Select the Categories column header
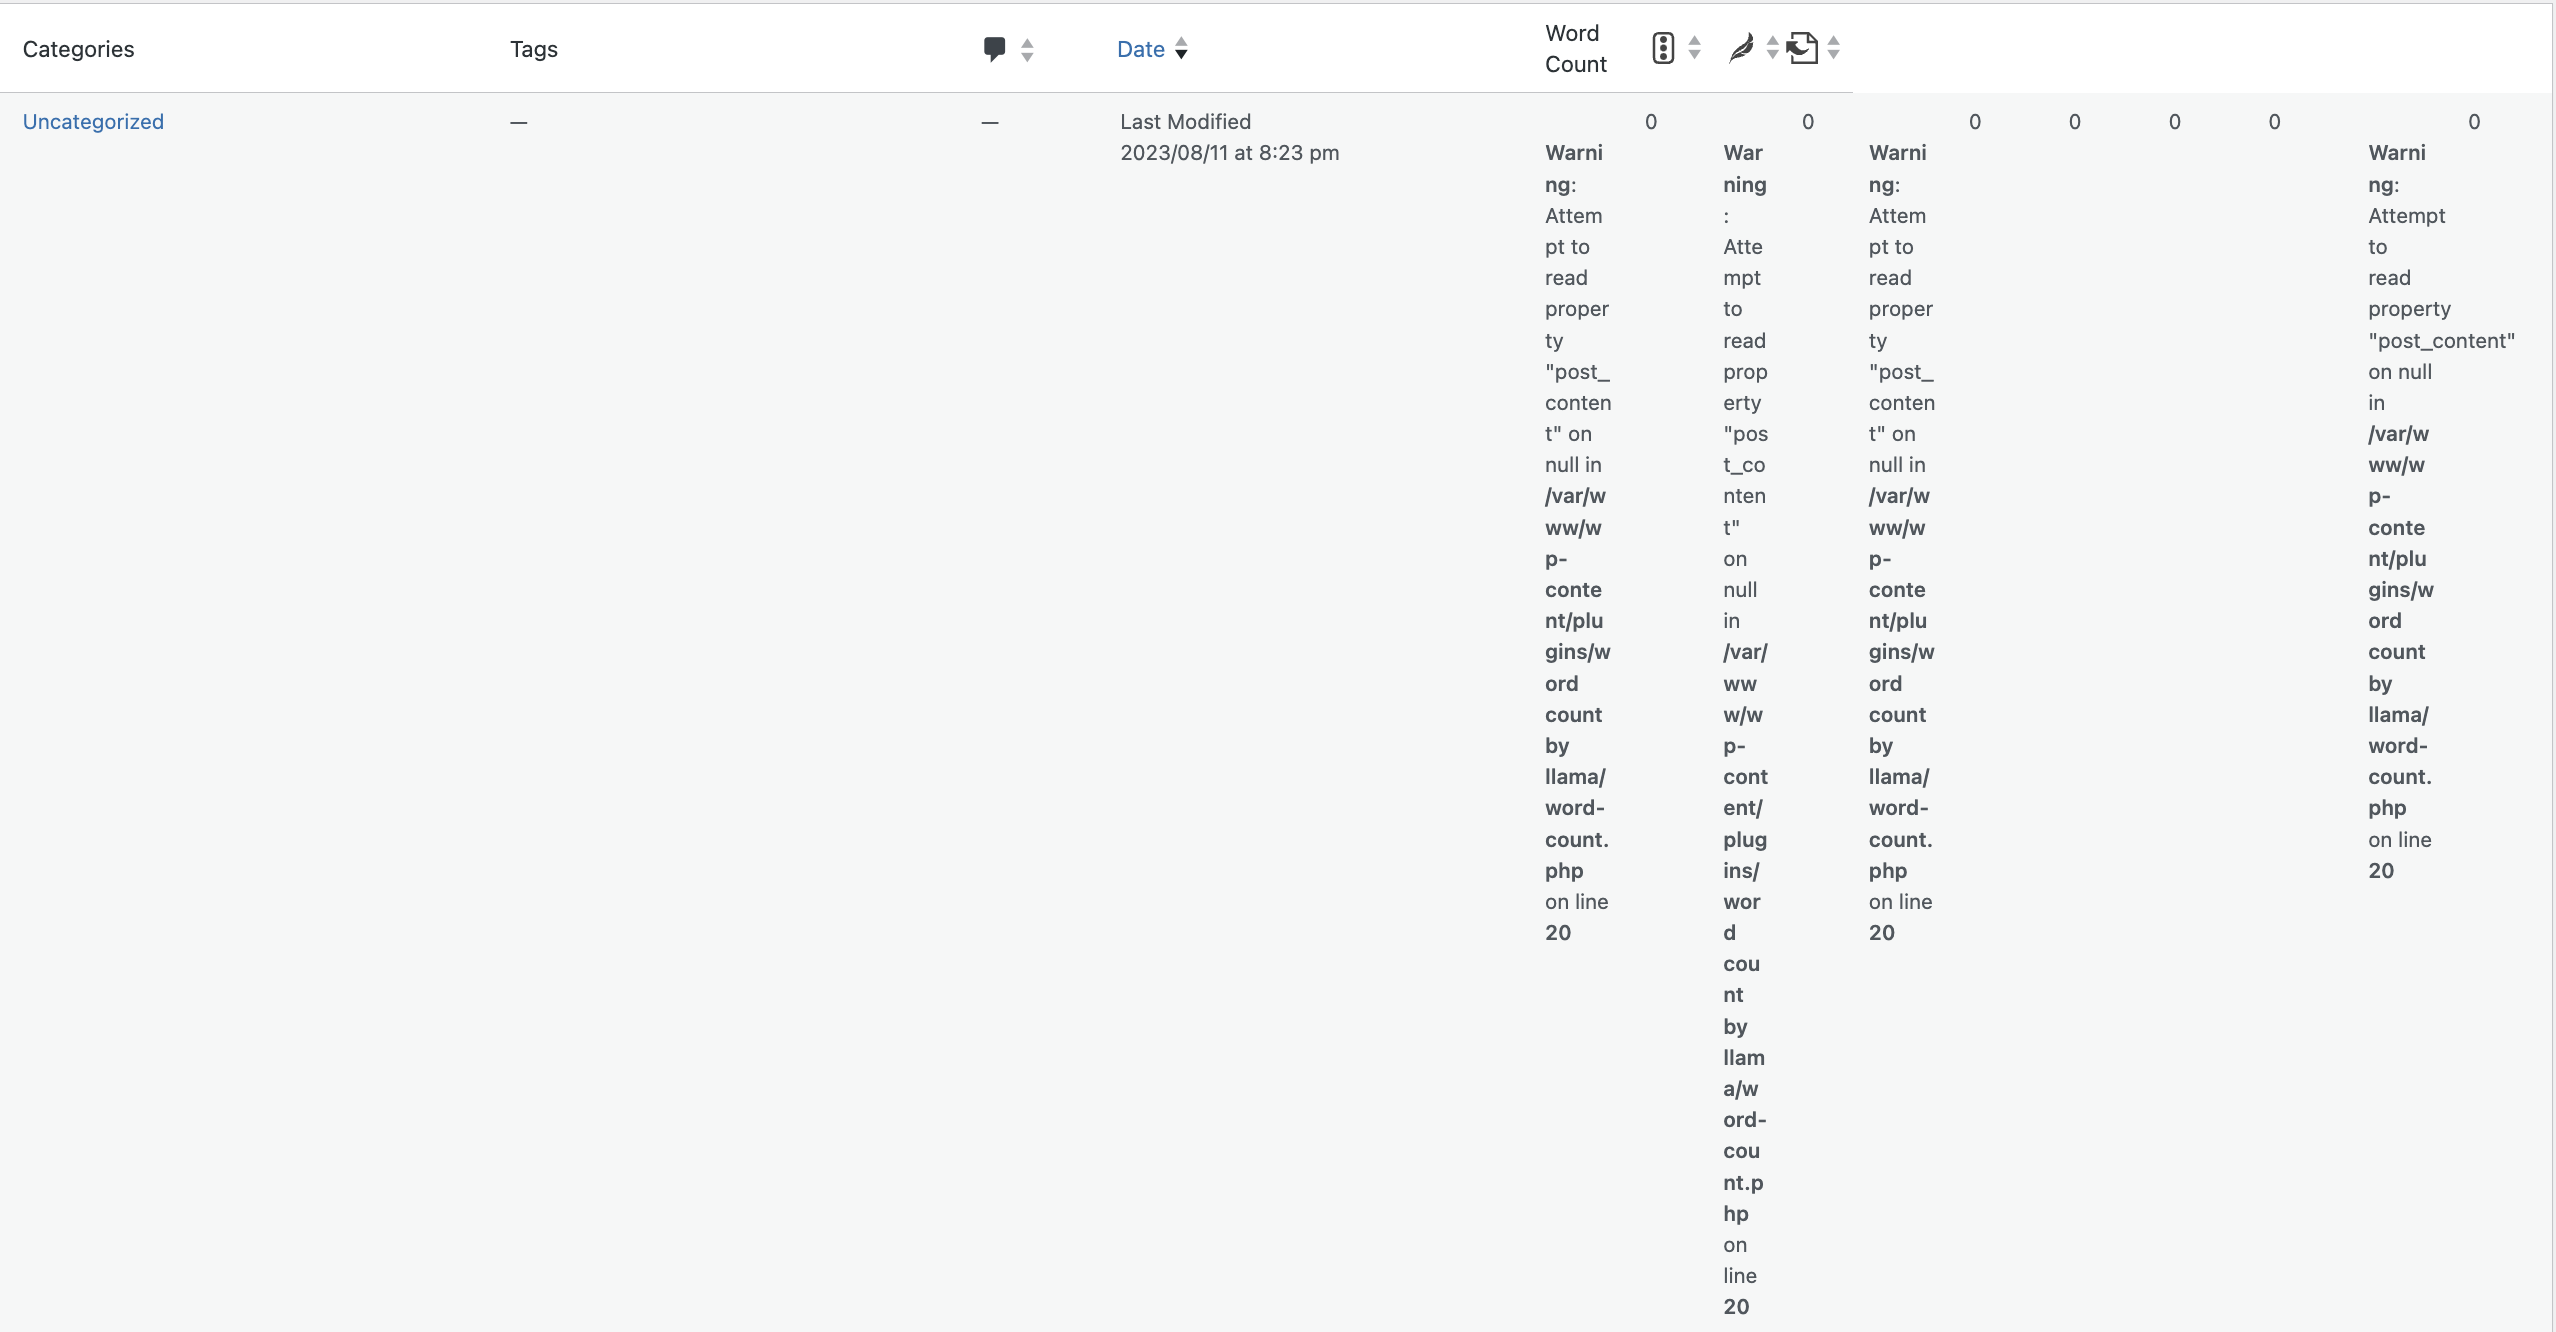 (x=78, y=47)
